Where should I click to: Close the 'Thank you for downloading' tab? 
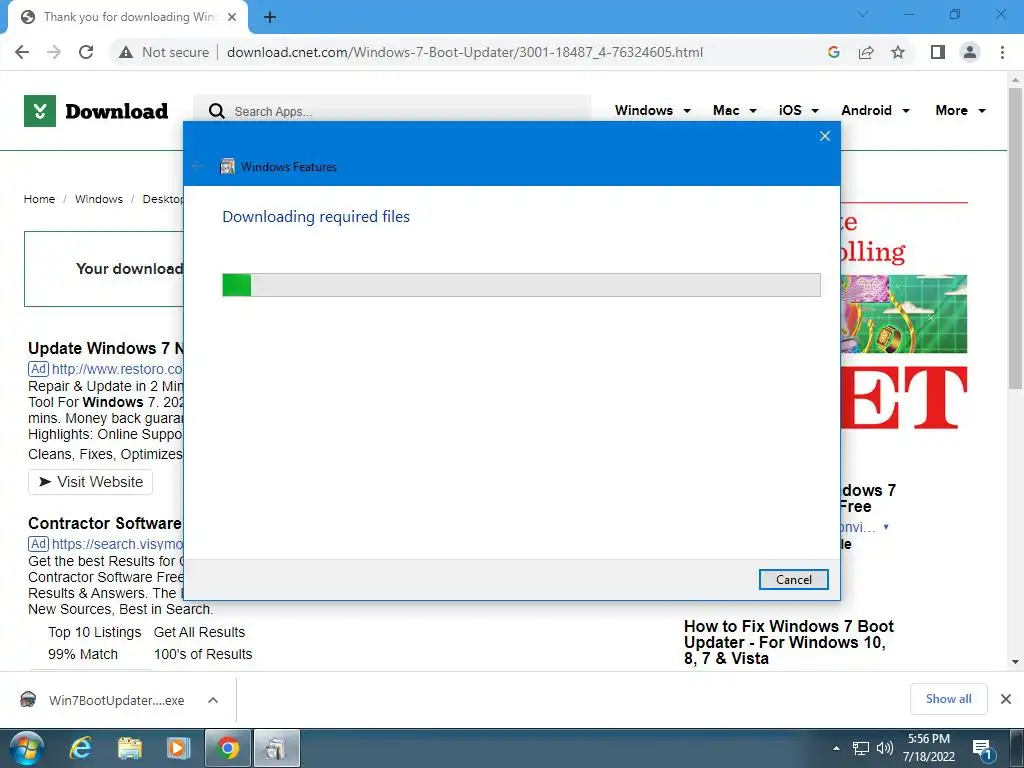pos(232,17)
